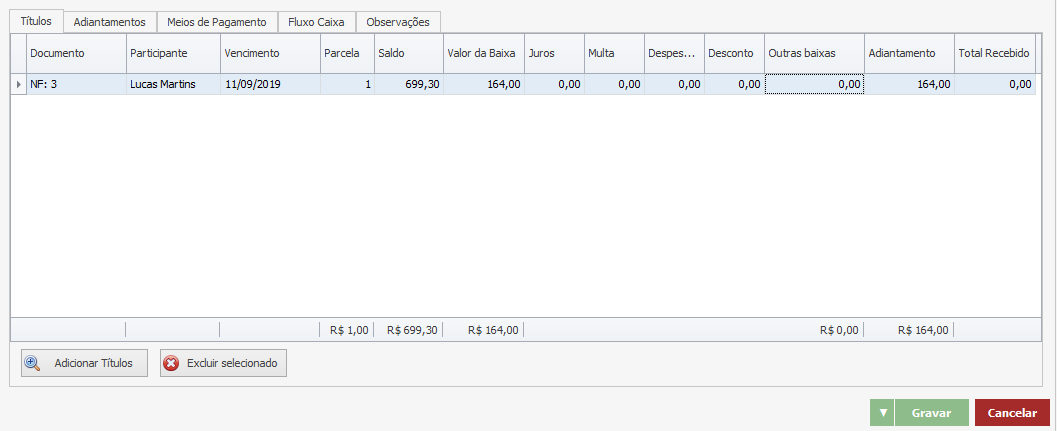This screenshot has height=431, width=1057.
Task: Select the Juros cell in the NF: 3 row
Action: click(x=553, y=85)
